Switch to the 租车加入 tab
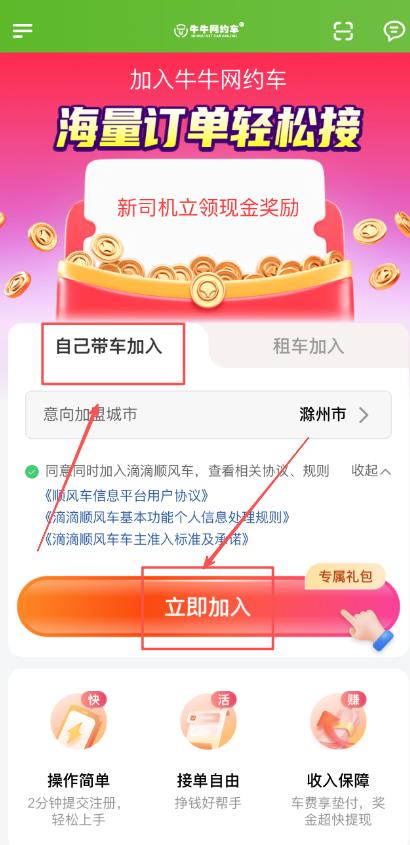Image resolution: width=410 pixels, height=845 pixels. point(308,347)
